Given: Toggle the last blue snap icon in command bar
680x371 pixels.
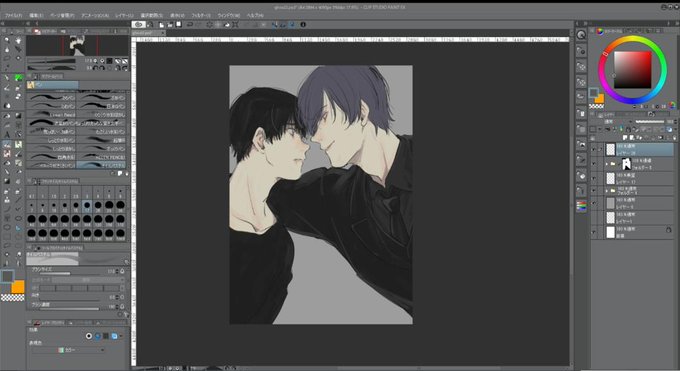Looking at the screenshot, I should click(292, 25).
